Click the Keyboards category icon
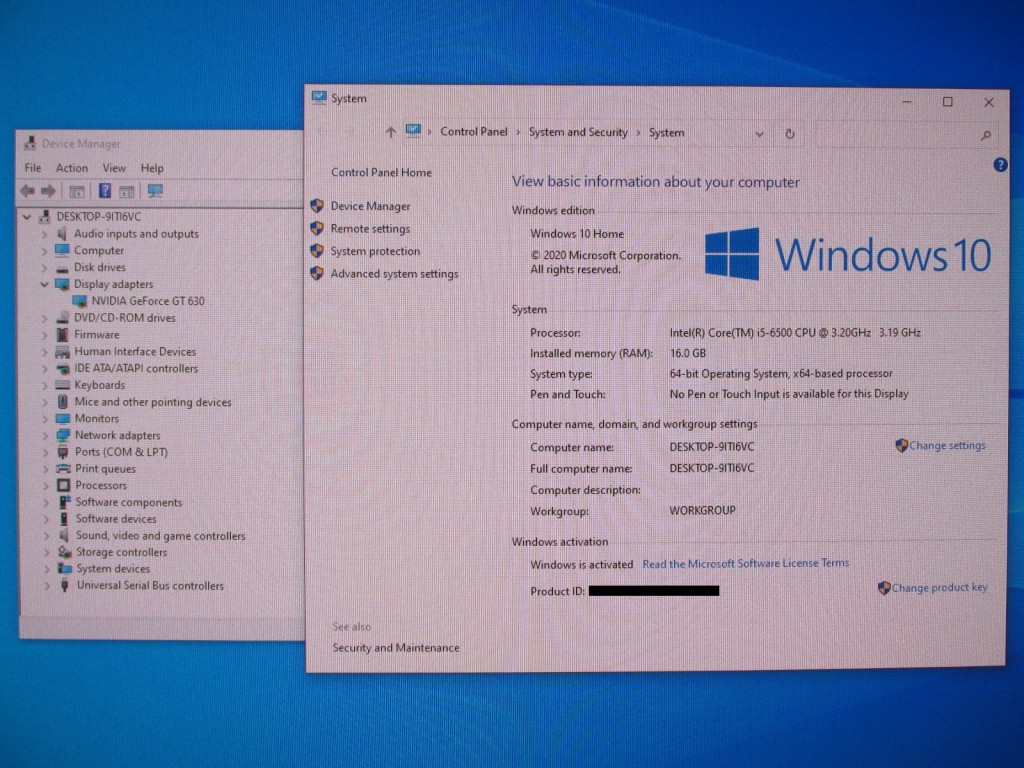The image size is (1024, 768). tap(63, 385)
